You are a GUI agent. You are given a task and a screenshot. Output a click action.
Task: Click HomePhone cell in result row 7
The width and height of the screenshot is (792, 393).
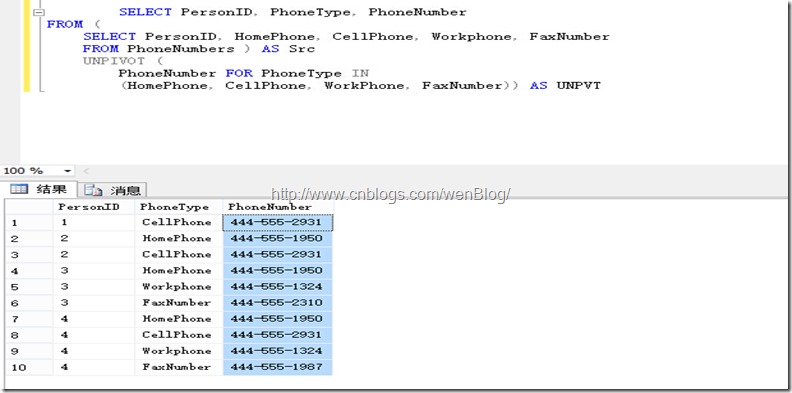pyautogui.click(x=178, y=319)
